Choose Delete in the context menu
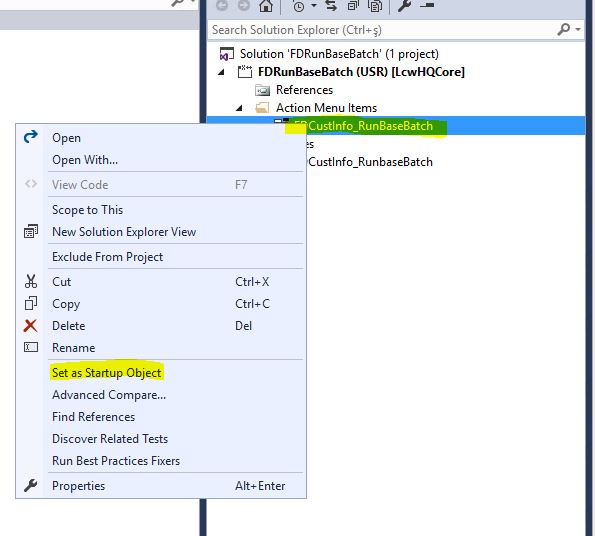 (x=69, y=325)
